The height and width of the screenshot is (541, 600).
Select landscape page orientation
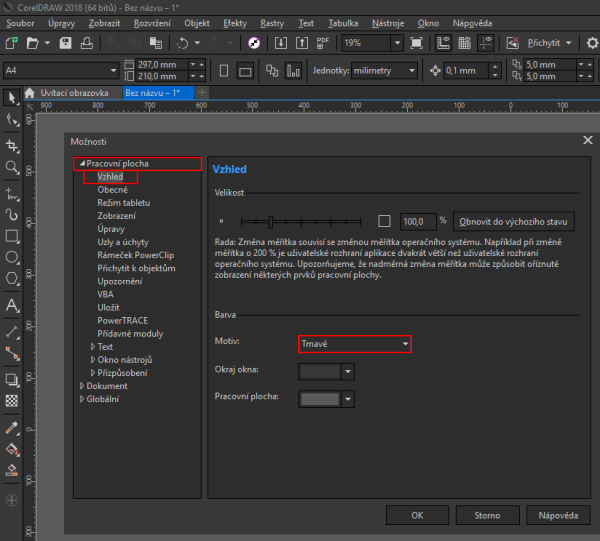click(x=245, y=71)
